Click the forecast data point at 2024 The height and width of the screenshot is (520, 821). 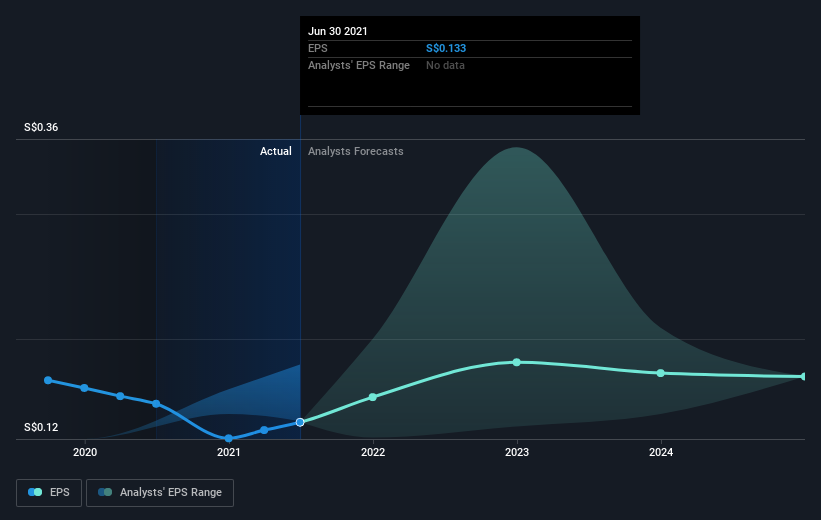[660, 373]
